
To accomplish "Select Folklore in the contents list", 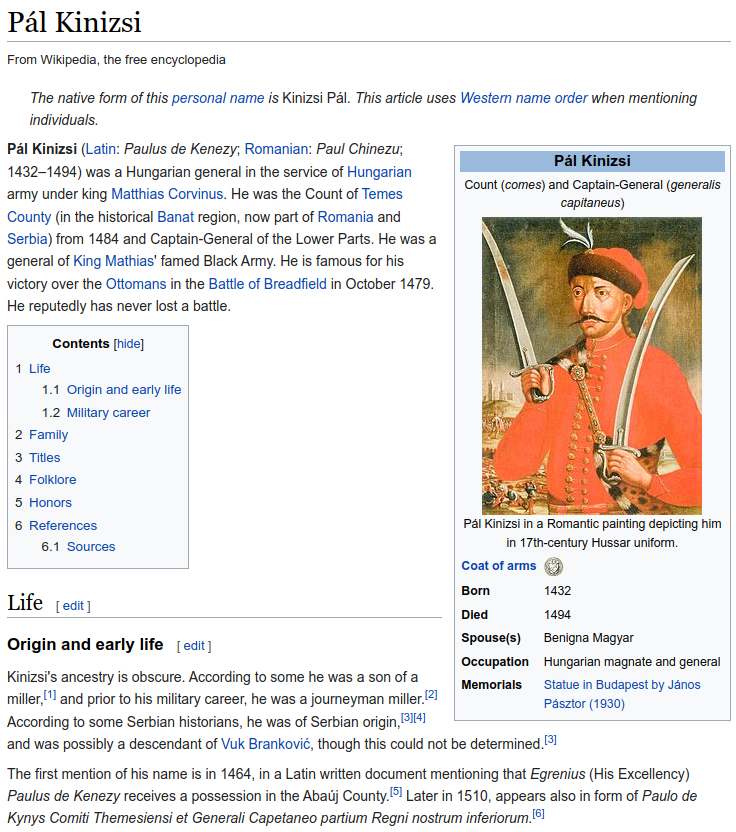I will point(53,480).
